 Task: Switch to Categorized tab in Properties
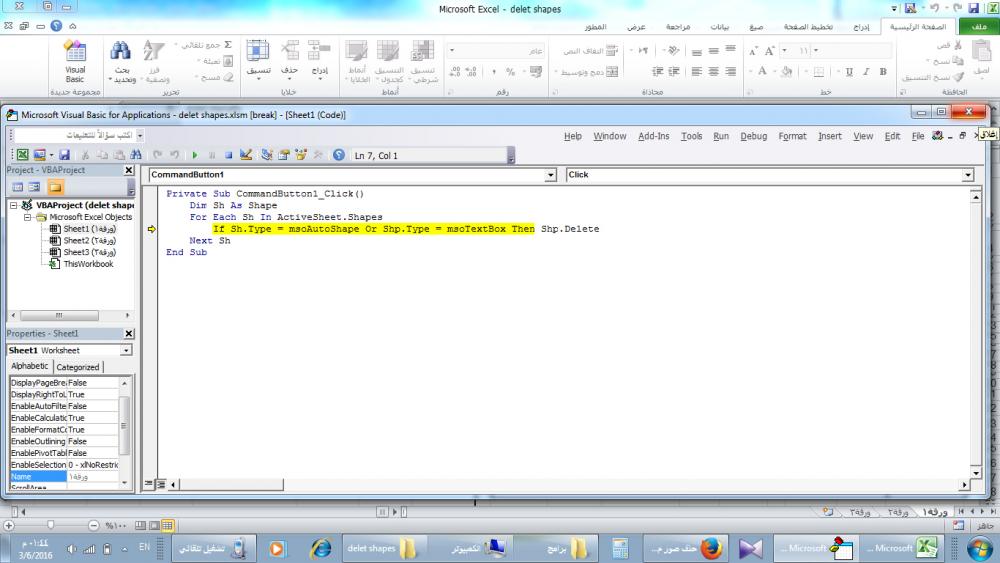78,367
